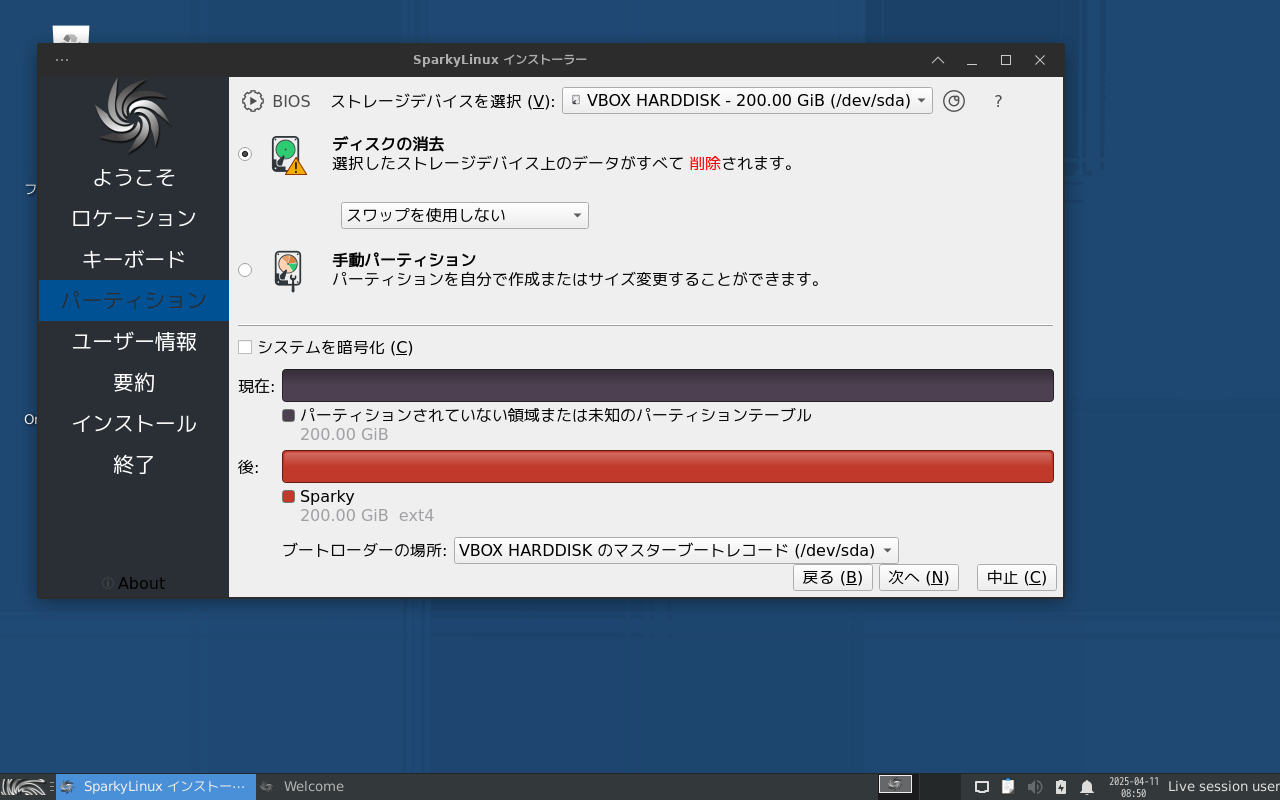Select the manual partitioning radio button
This screenshot has height=800, width=1280.
pyautogui.click(x=245, y=270)
